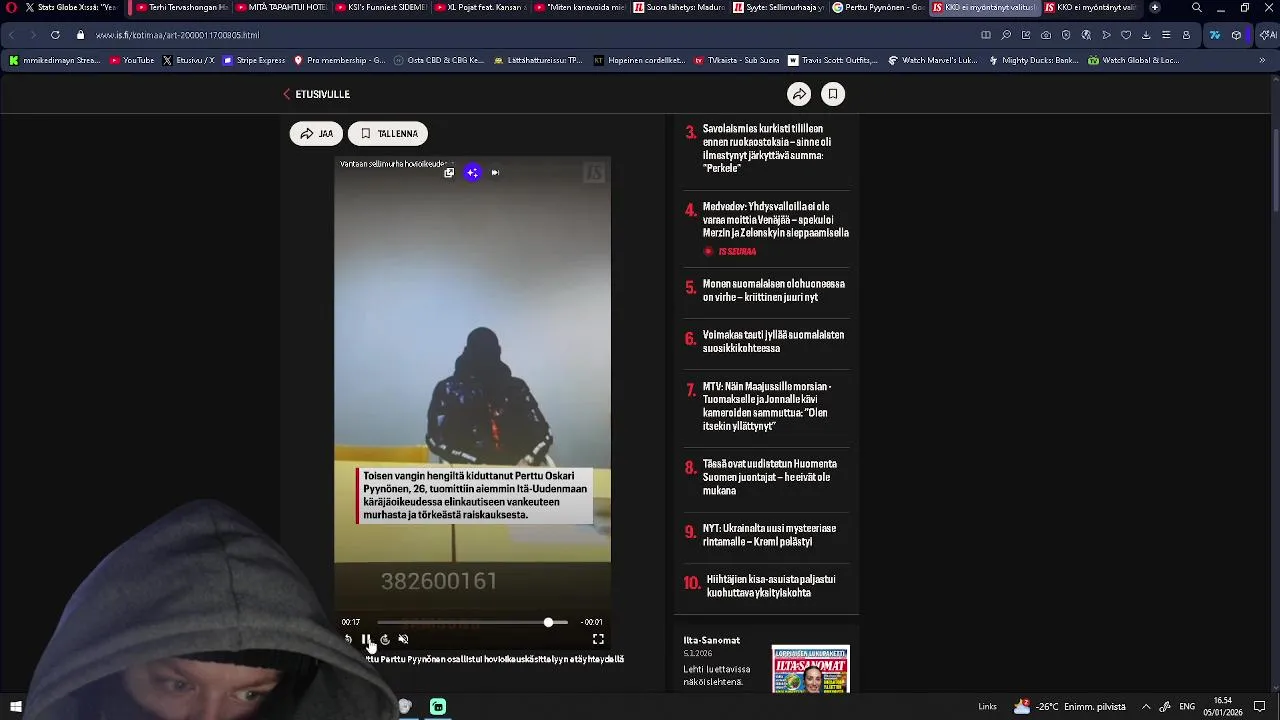
Task: Click the ENG language indicator
Action: click(x=1187, y=707)
